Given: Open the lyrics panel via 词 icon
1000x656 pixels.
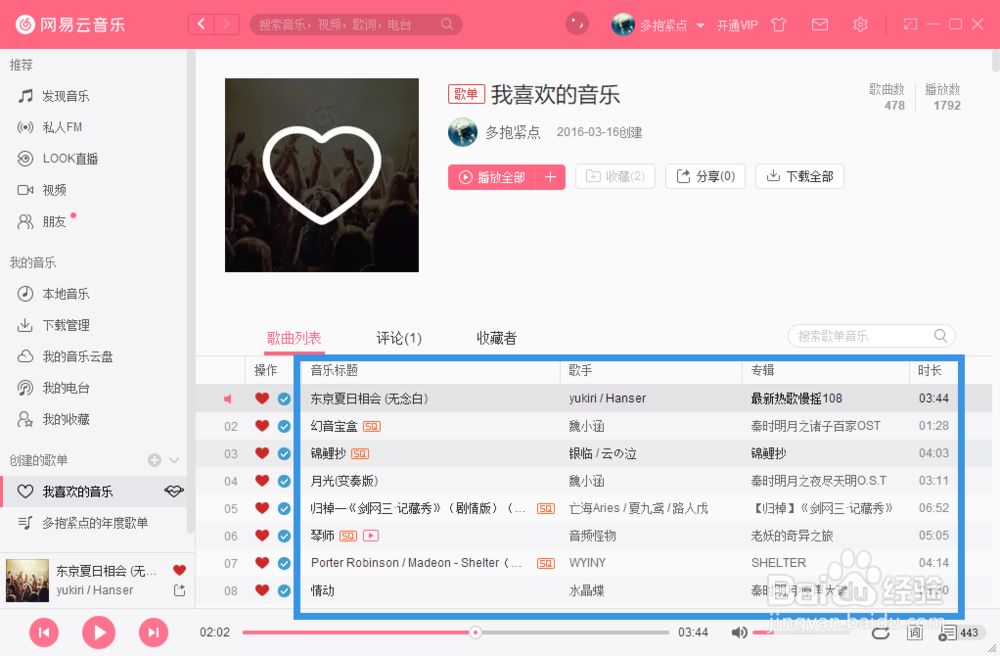Looking at the screenshot, I should pos(915,632).
